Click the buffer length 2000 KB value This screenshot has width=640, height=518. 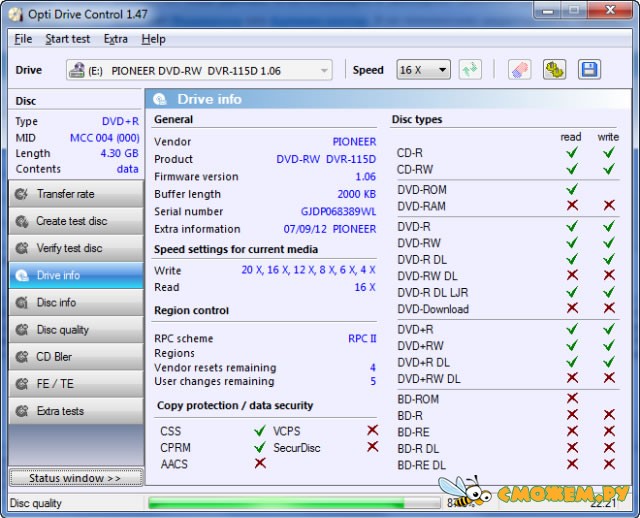356,194
